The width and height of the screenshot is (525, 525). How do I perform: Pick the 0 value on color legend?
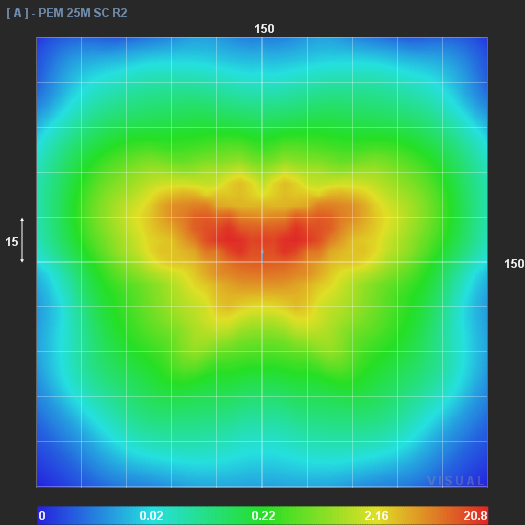coord(42,515)
